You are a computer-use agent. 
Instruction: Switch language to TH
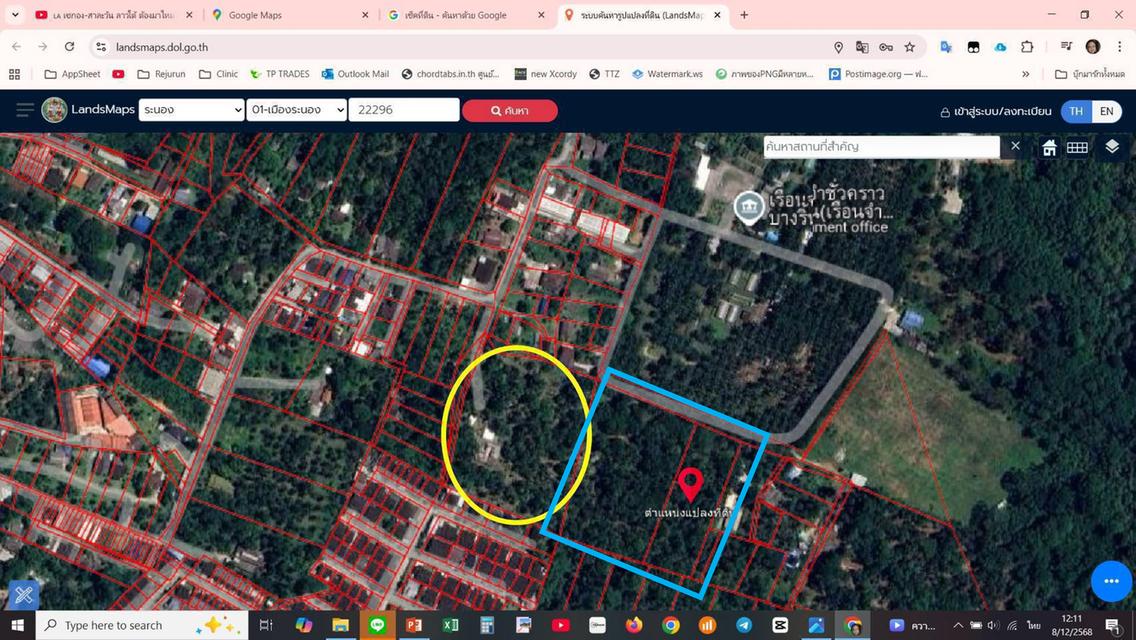click(1076, 111)
